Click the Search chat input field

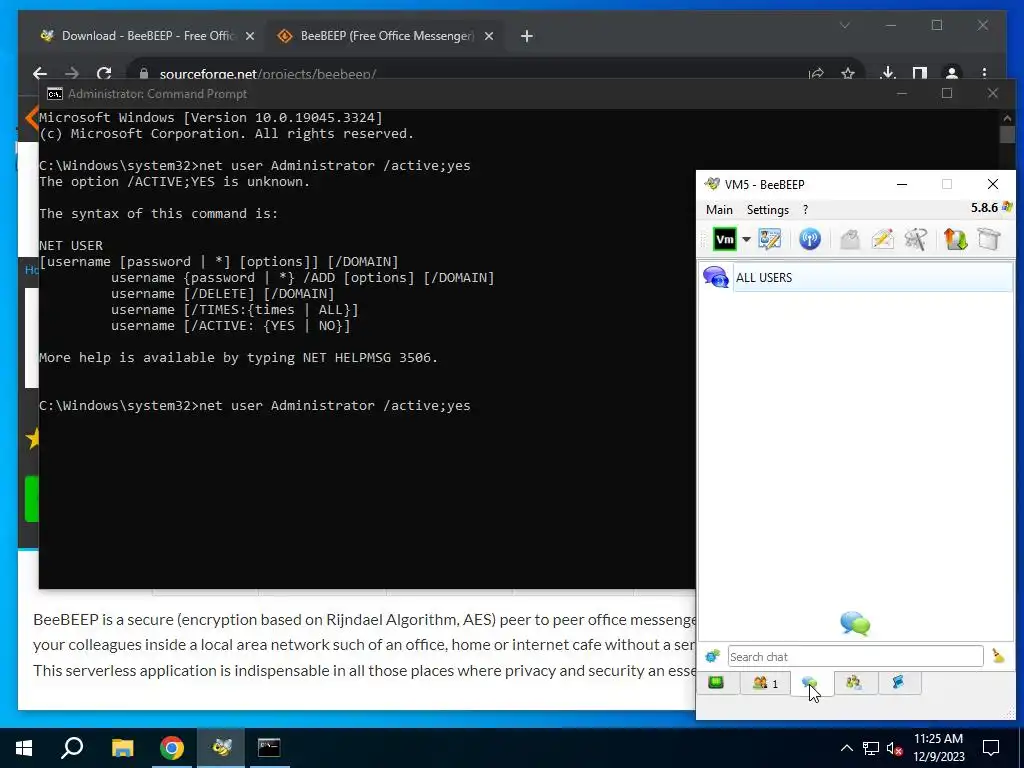click(x=856, y=656)
